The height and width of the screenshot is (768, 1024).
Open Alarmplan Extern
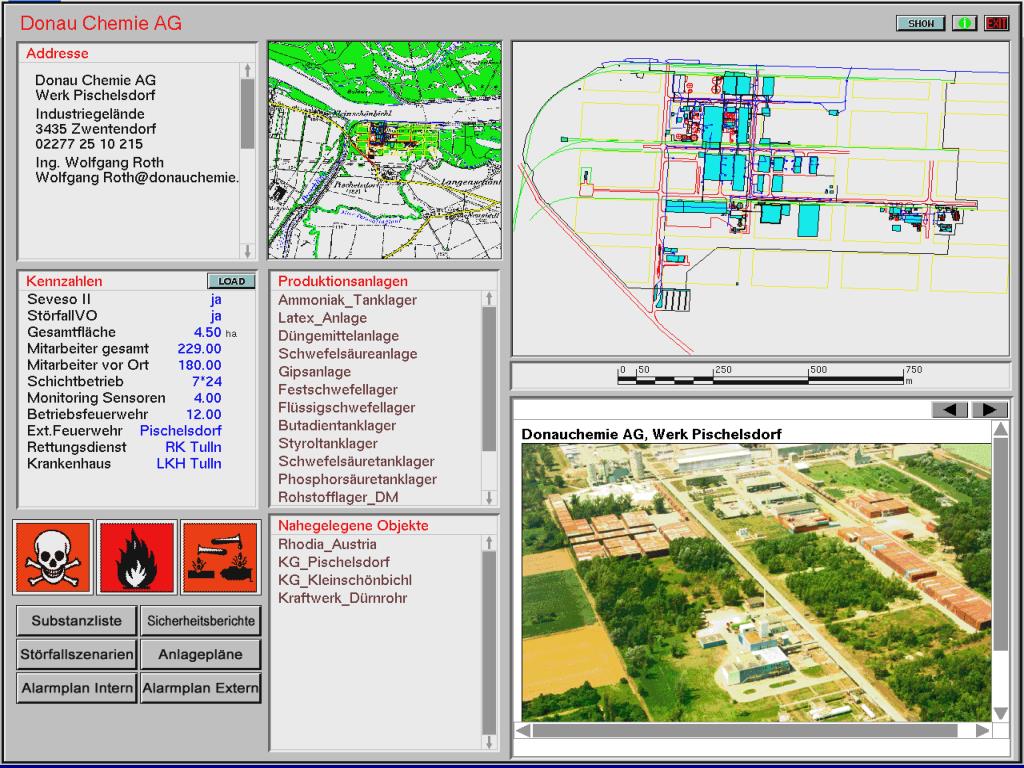200,688
